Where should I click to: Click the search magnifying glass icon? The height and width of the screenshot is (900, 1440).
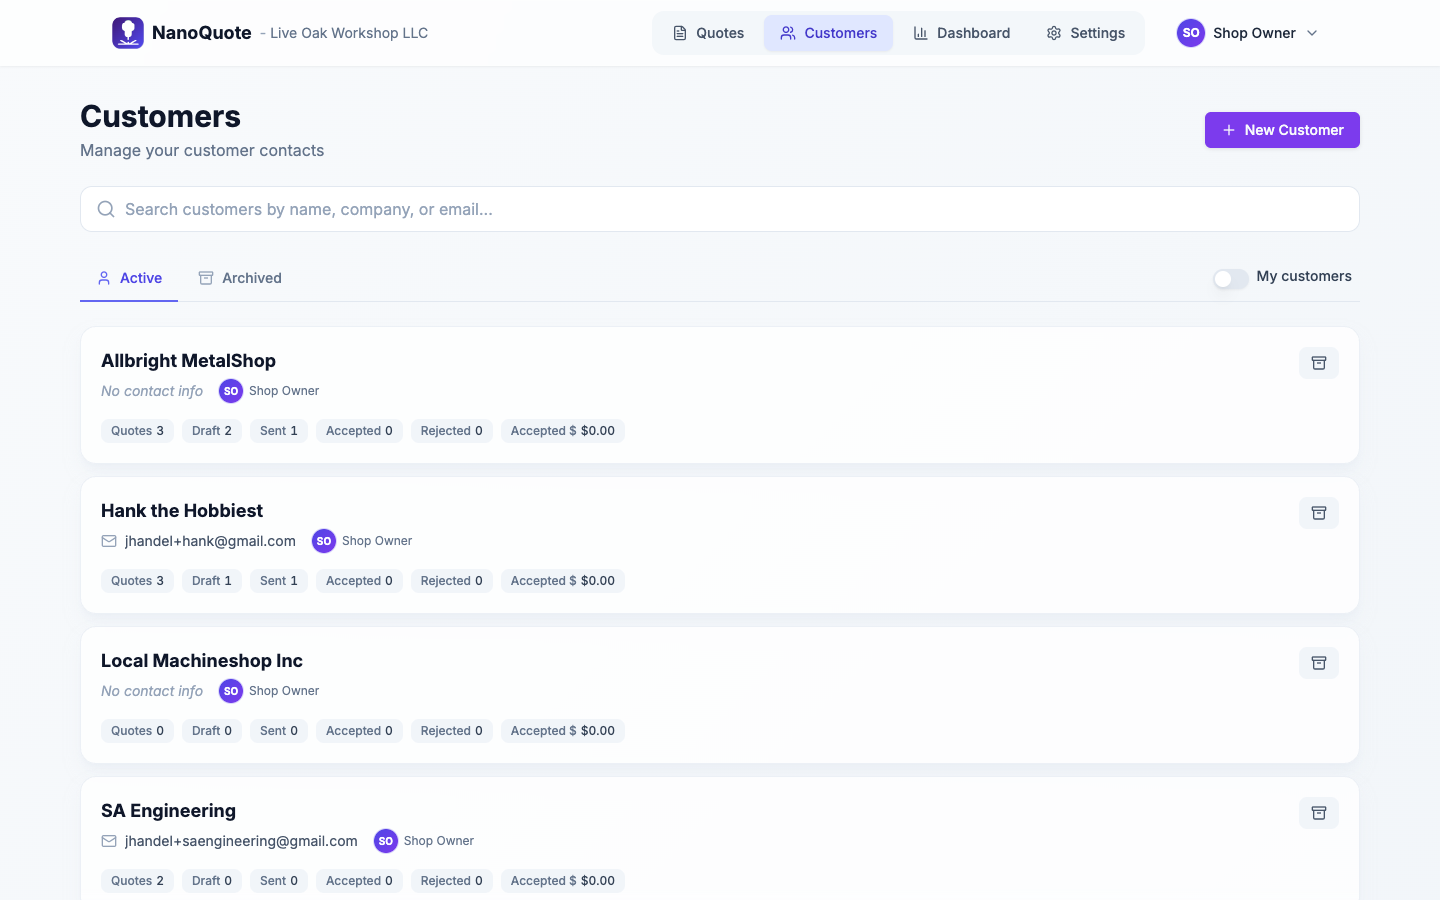point(106,209)
